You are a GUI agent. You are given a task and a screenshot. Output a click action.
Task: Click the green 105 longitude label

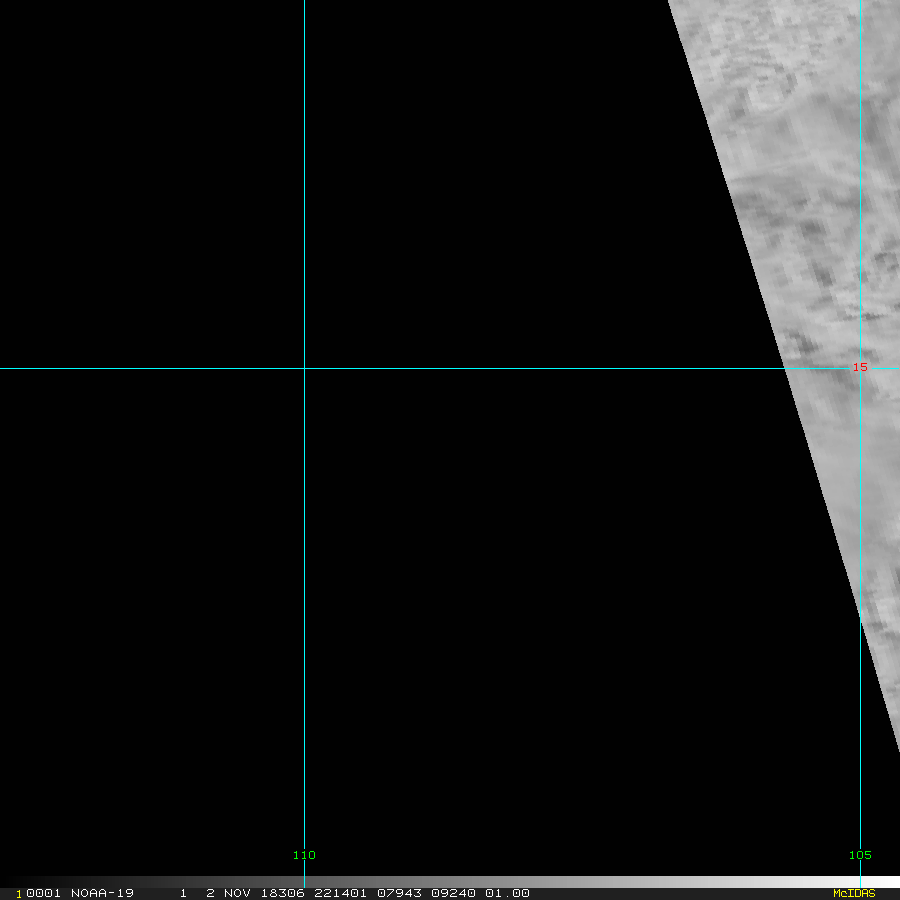pyautogui.click(x=860, y=855)
